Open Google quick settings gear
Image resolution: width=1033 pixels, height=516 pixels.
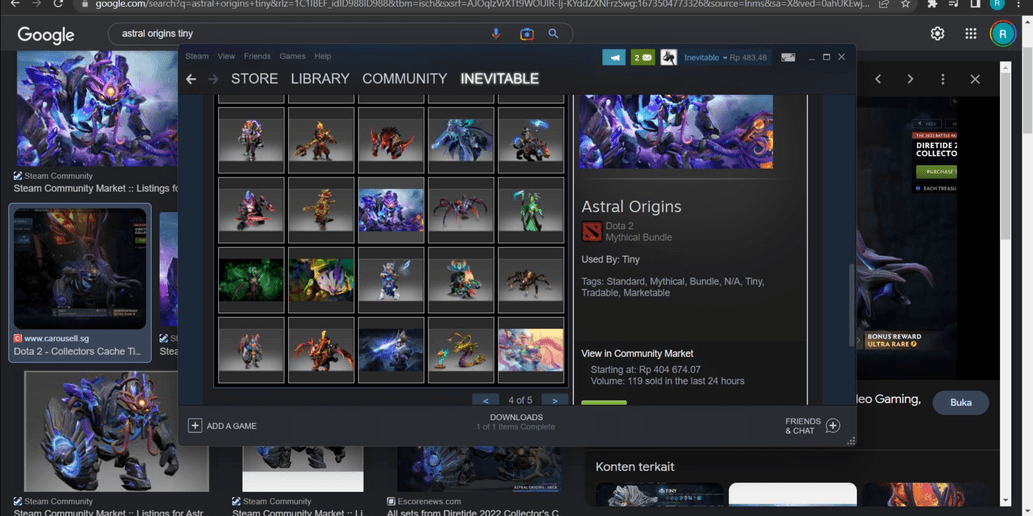click(x=937, y=34)
